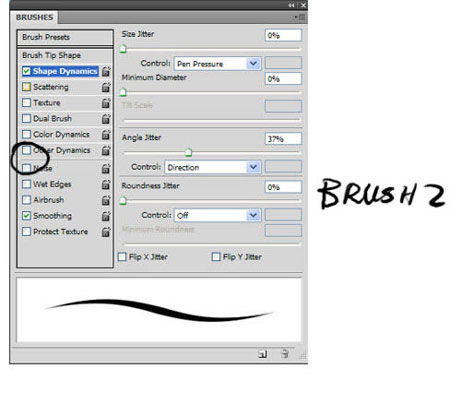This screenshot has height=404, width=450.
Task: Collapse panel with double-arrow icon
Action: click(x=292, y=5)
